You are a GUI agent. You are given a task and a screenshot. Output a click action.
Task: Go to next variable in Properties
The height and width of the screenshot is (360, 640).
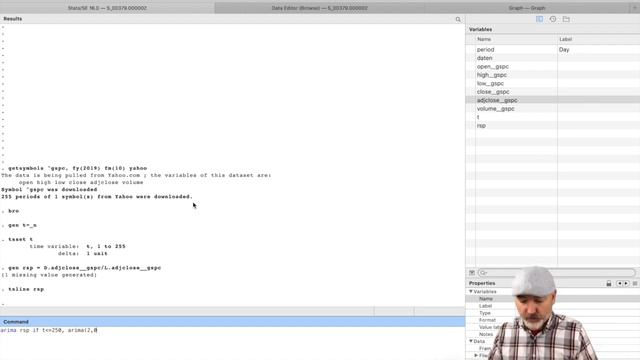tap(626, 283)
